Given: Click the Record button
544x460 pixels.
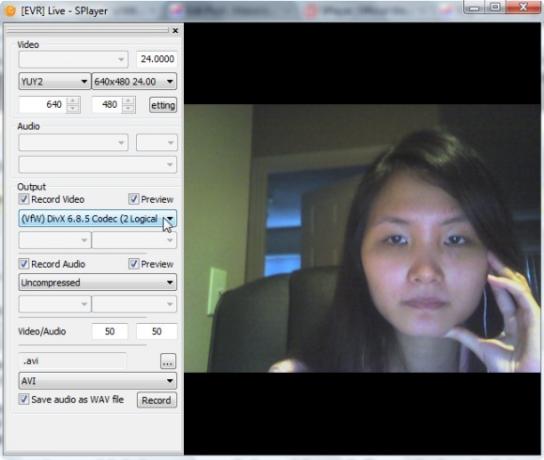Looking at the screenshot, I should 156,400.
